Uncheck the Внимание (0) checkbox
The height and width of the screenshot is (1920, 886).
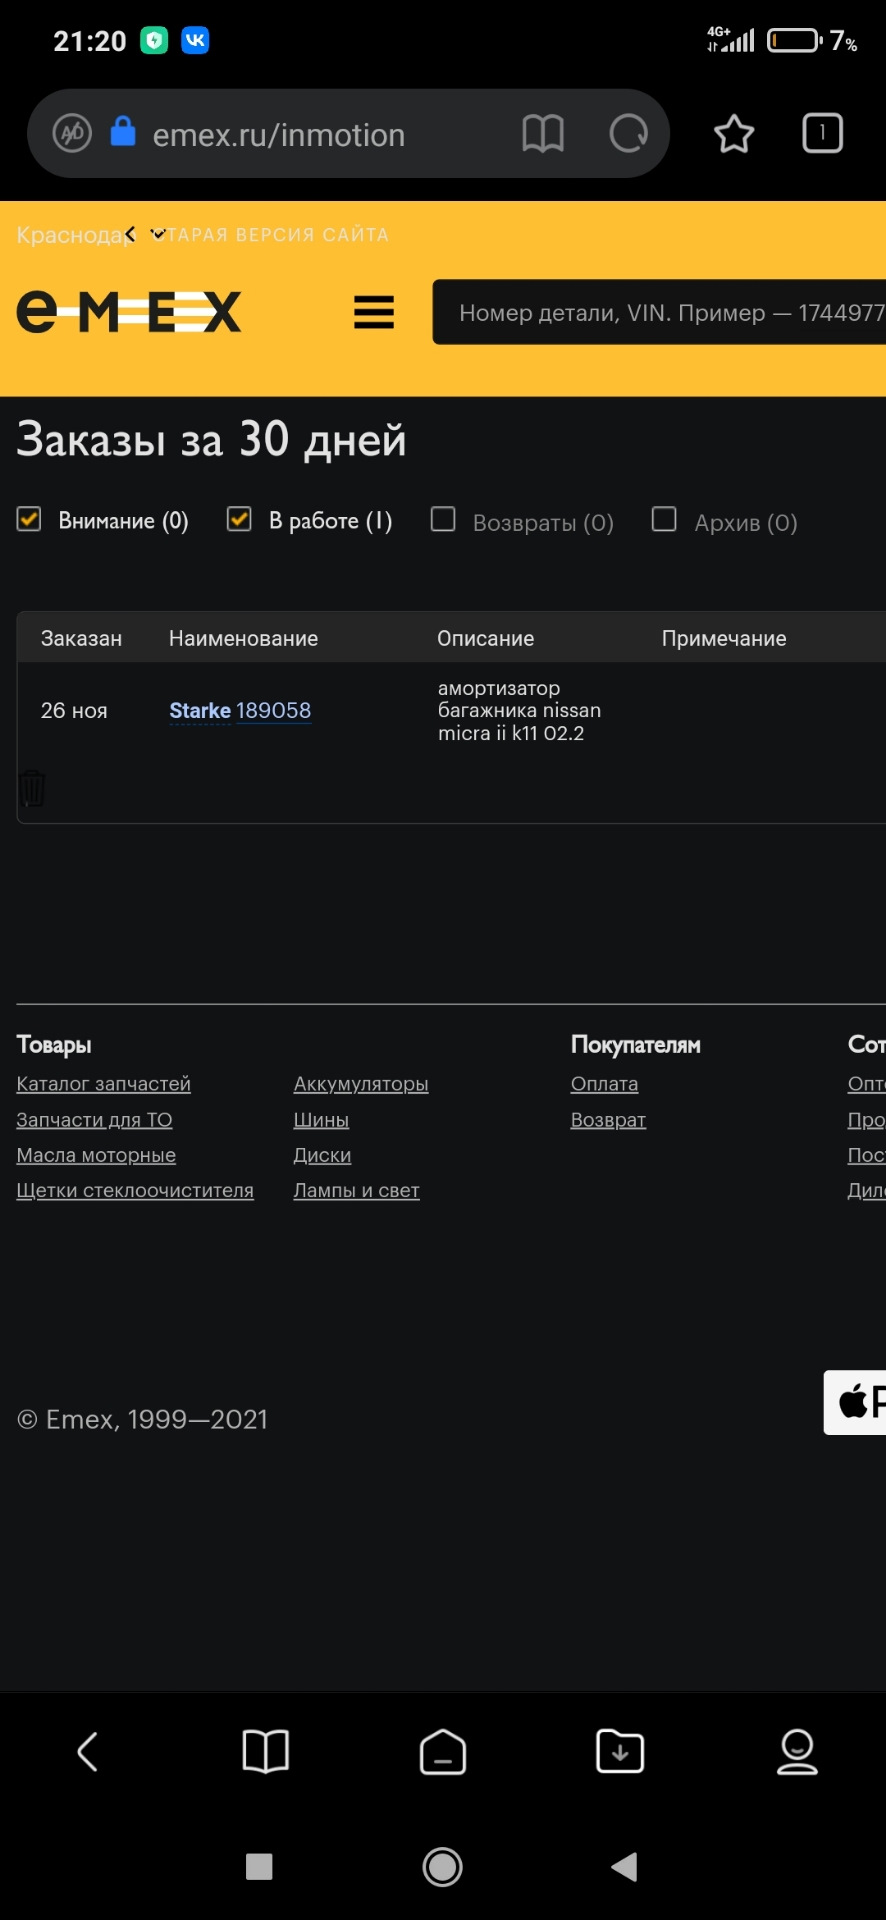29,519
